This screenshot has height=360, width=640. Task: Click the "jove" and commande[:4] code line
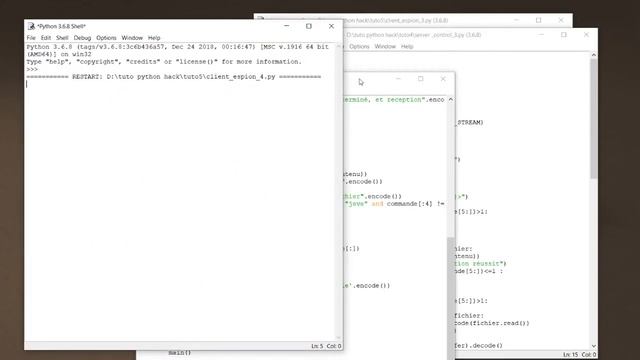pos(395,204)
